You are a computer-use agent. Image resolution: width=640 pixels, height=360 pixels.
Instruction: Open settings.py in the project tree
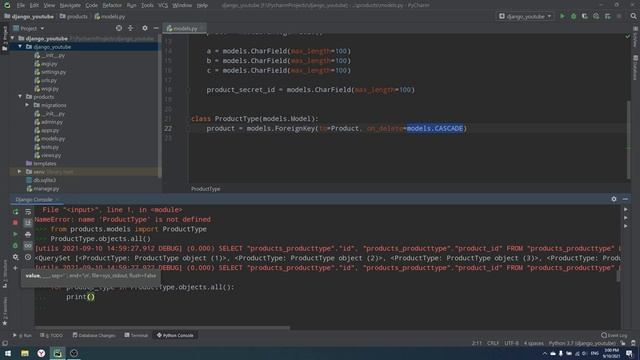[x=50, y=72]
